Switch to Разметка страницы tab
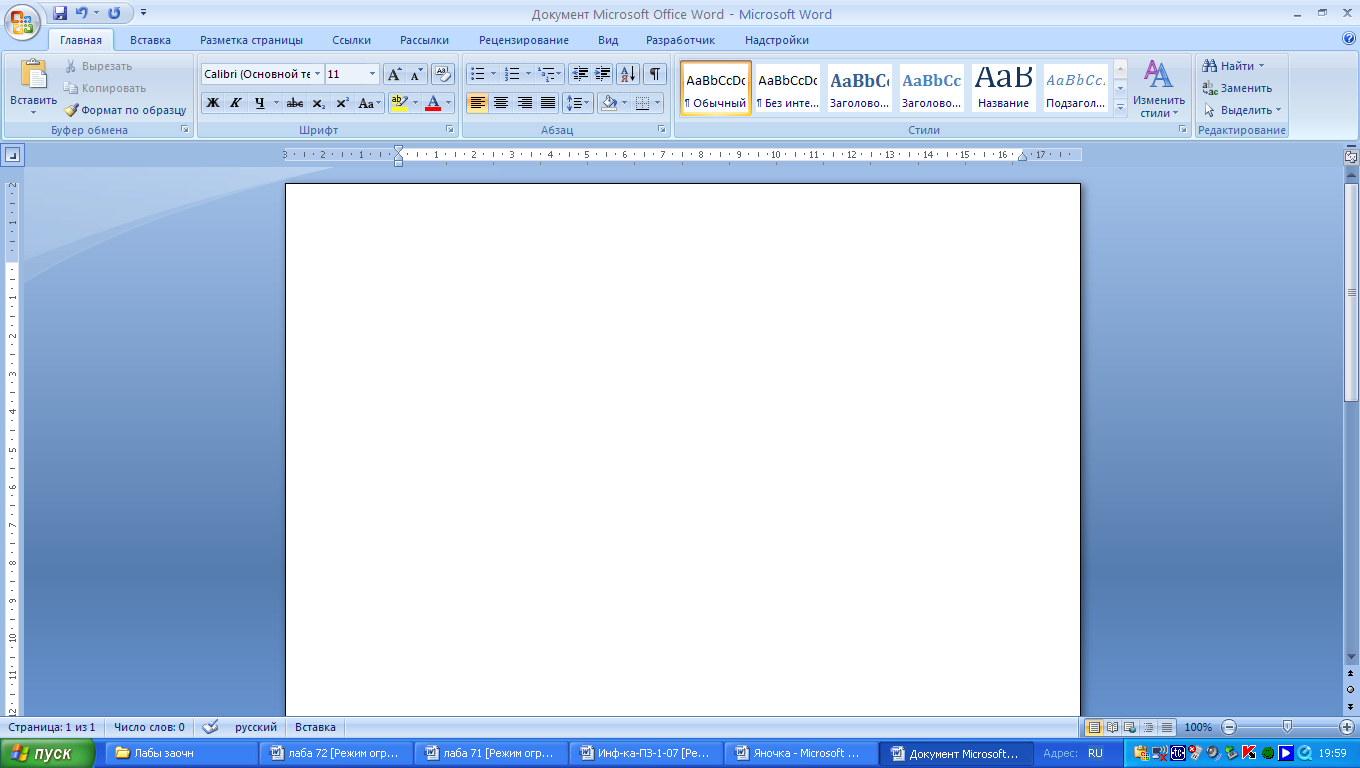Image resolution: width=1360 pixels, height=768 pixels. click(251, 40)
